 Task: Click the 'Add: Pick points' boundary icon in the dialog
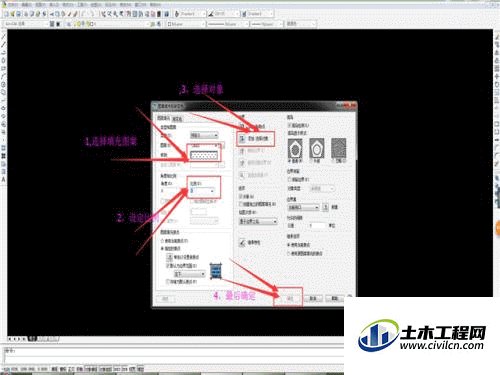point(242,127)
